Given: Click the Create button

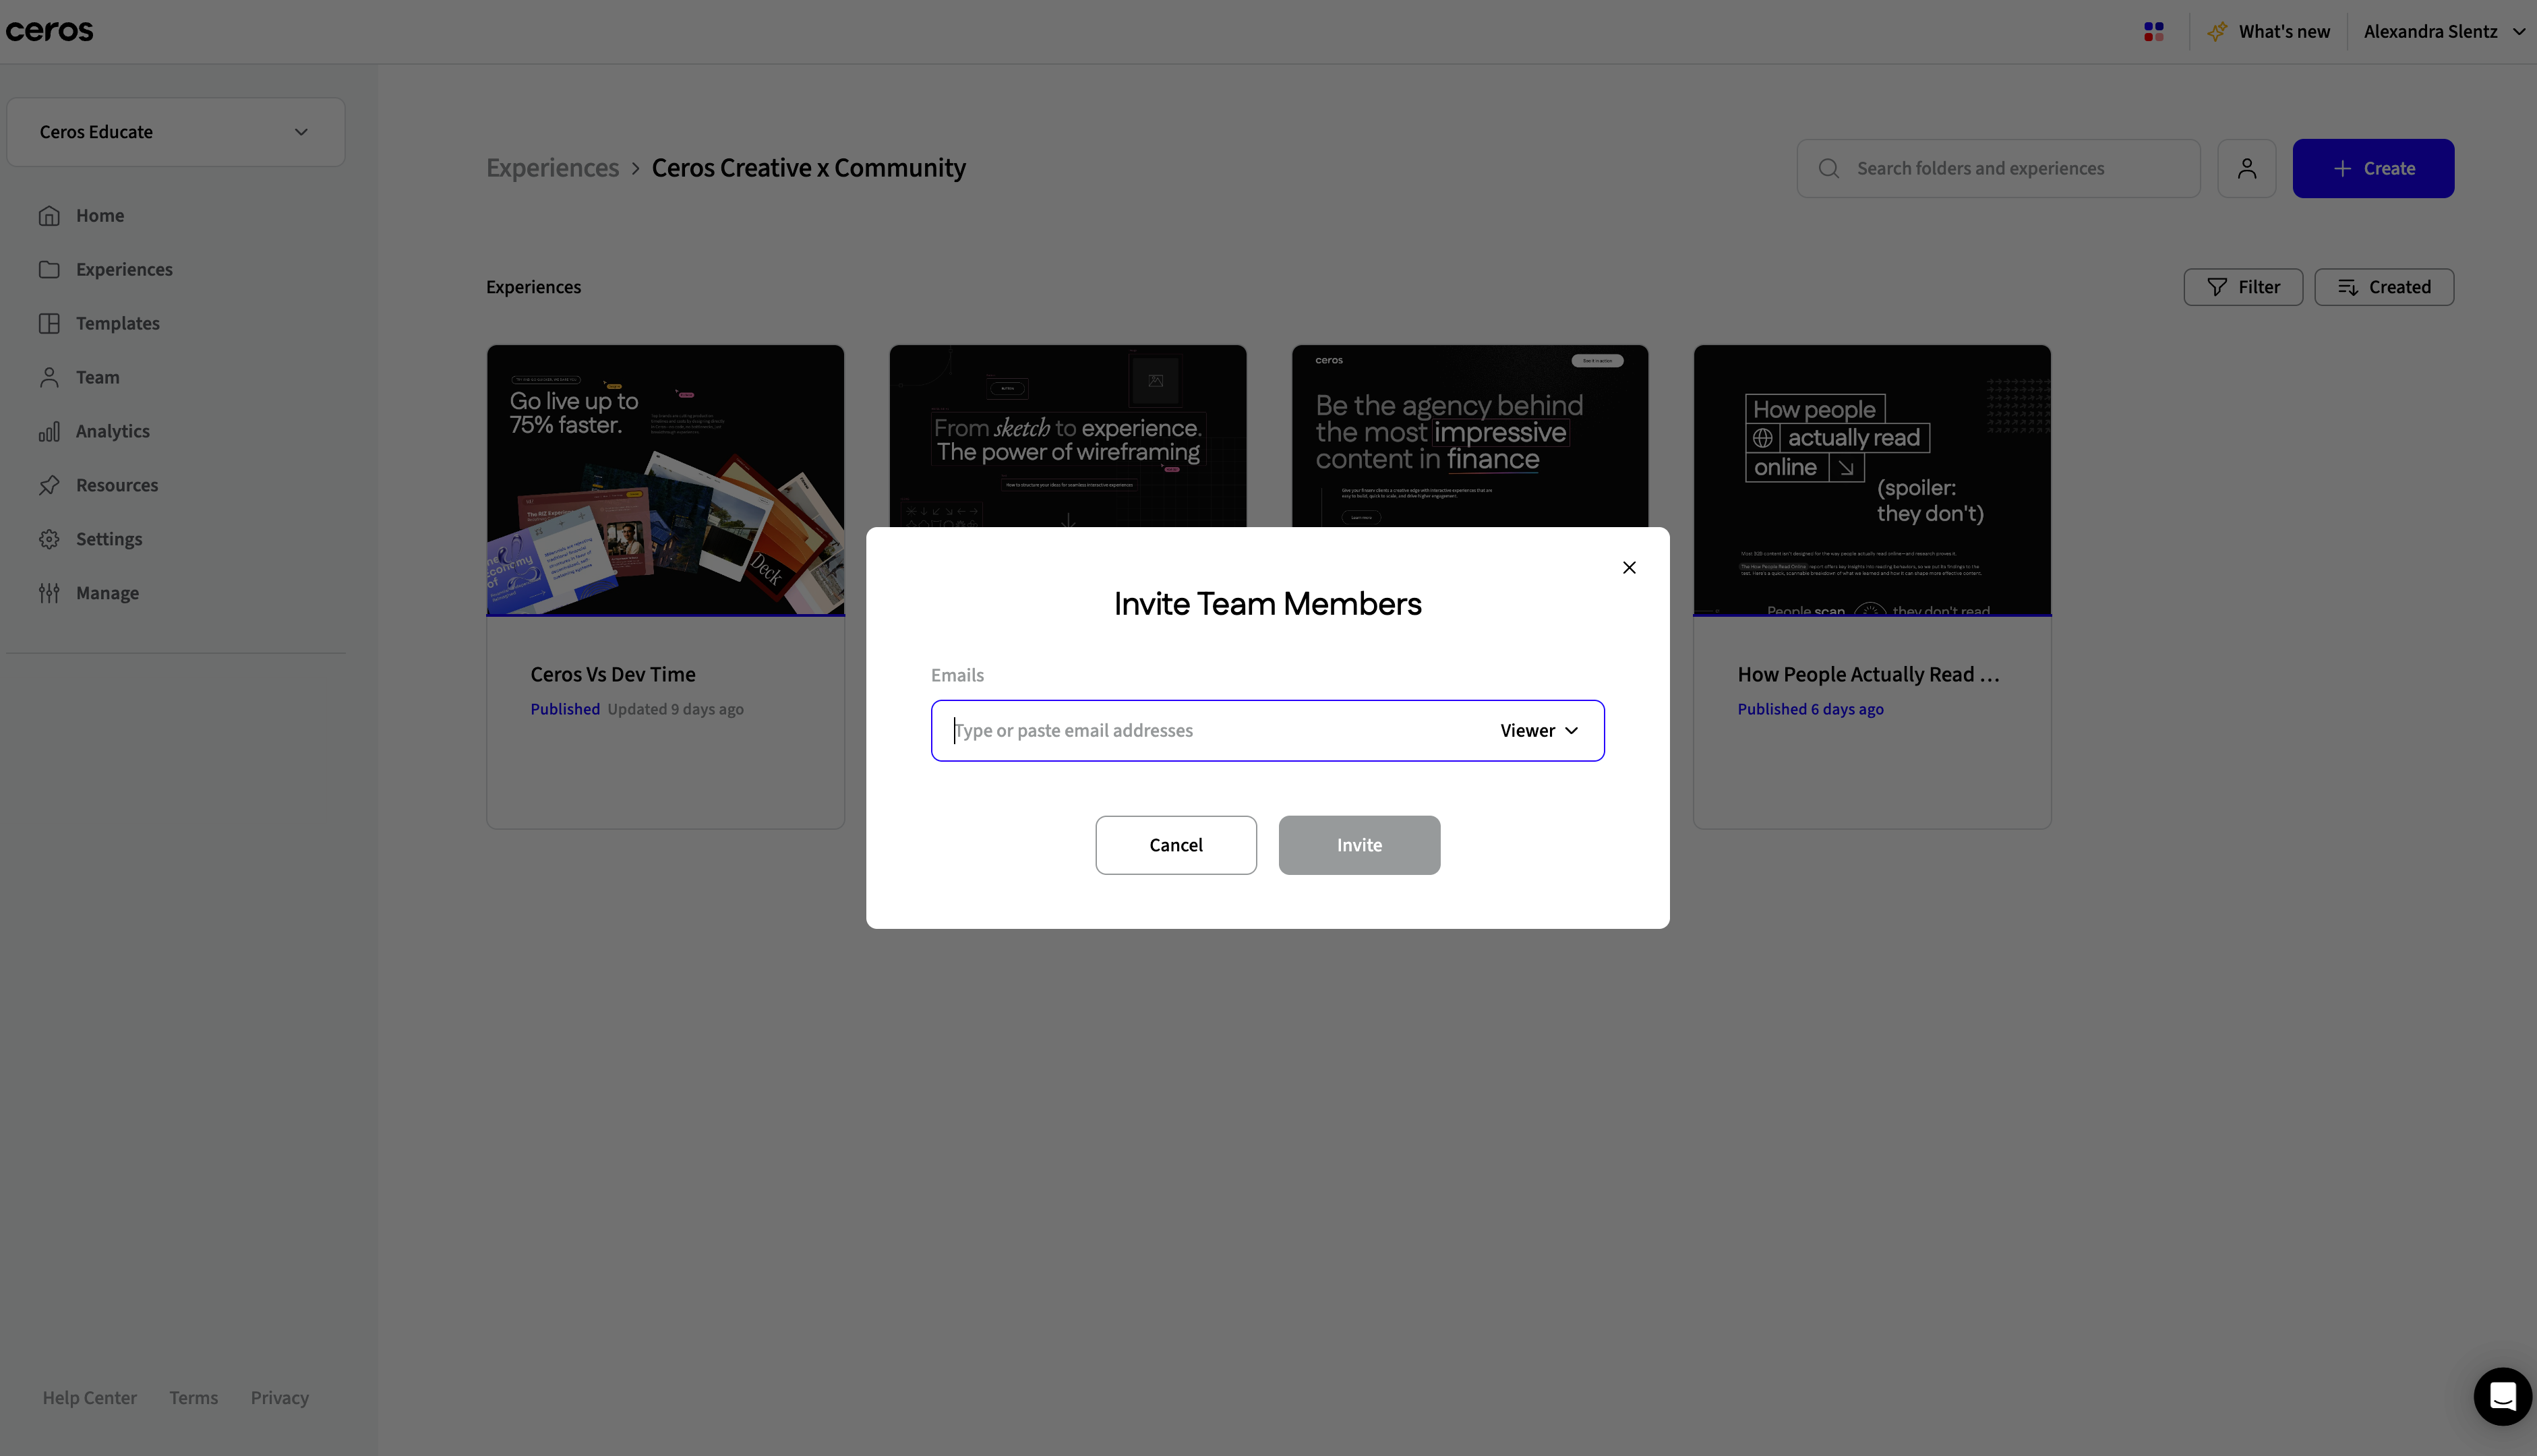Looking at the screenshot, I should 2373,169.
